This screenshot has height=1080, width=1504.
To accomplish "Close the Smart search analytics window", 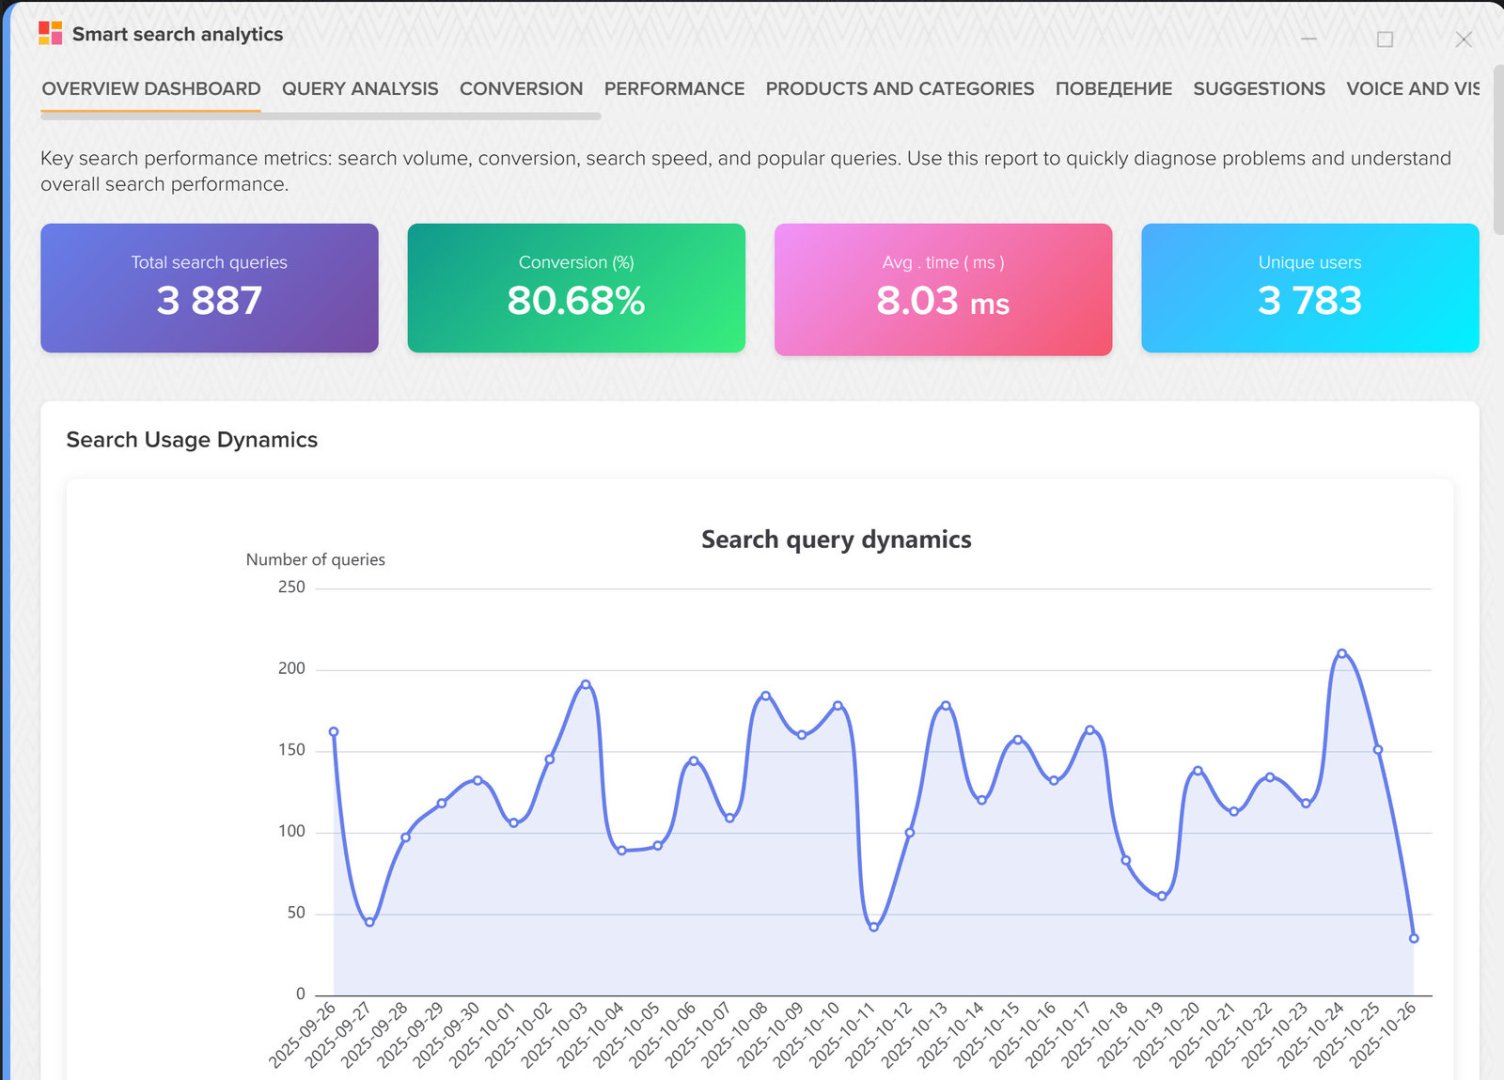I will (1463, 39).
